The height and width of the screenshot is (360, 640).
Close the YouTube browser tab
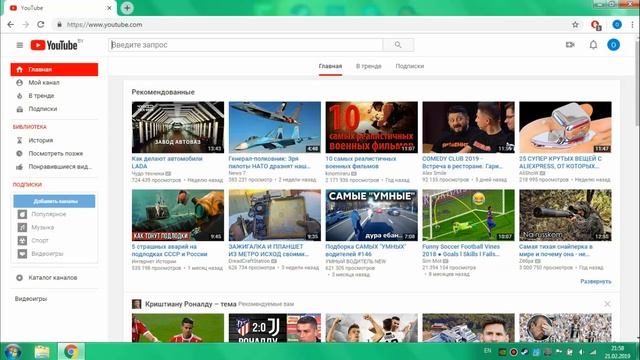pyautogui.click(x=109, y=8)
